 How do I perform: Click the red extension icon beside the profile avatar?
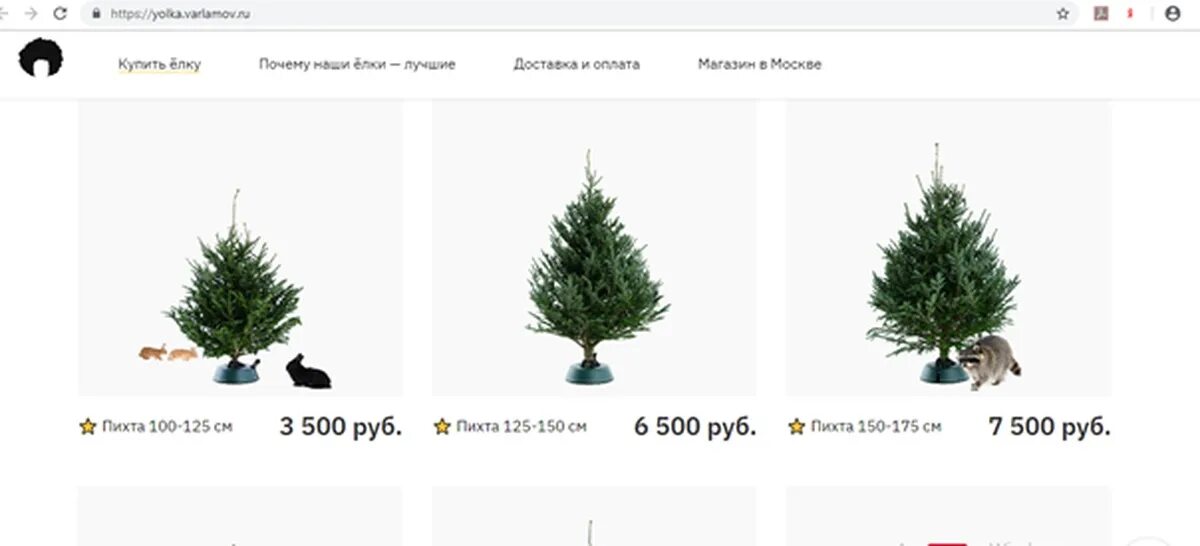[1131, 14]
